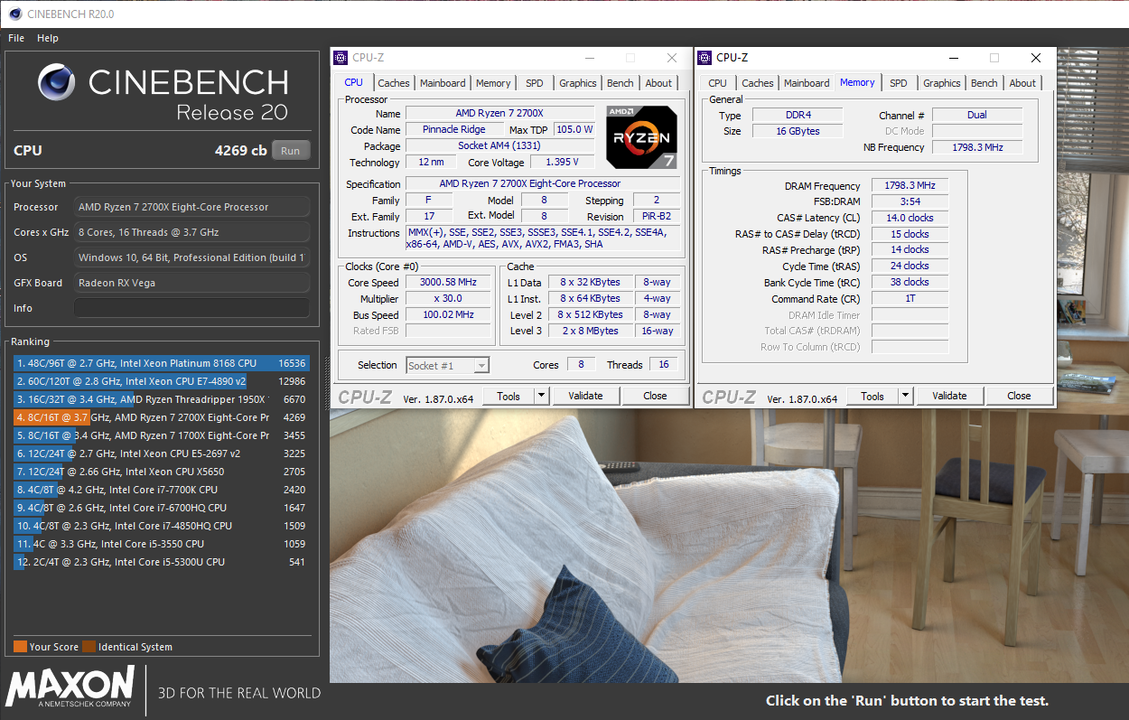Select ranking row Intel Core i7-7700K CPU
Image resolution: width=1129 pixels, height=720 pixels.
click(162, 490)
